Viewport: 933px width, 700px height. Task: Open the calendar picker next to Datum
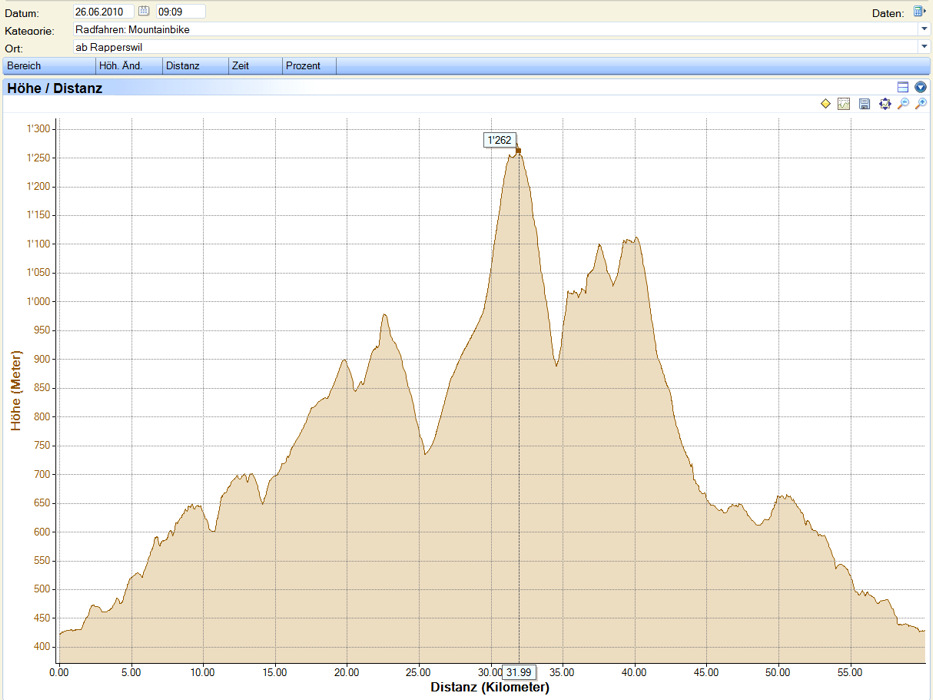143,11
